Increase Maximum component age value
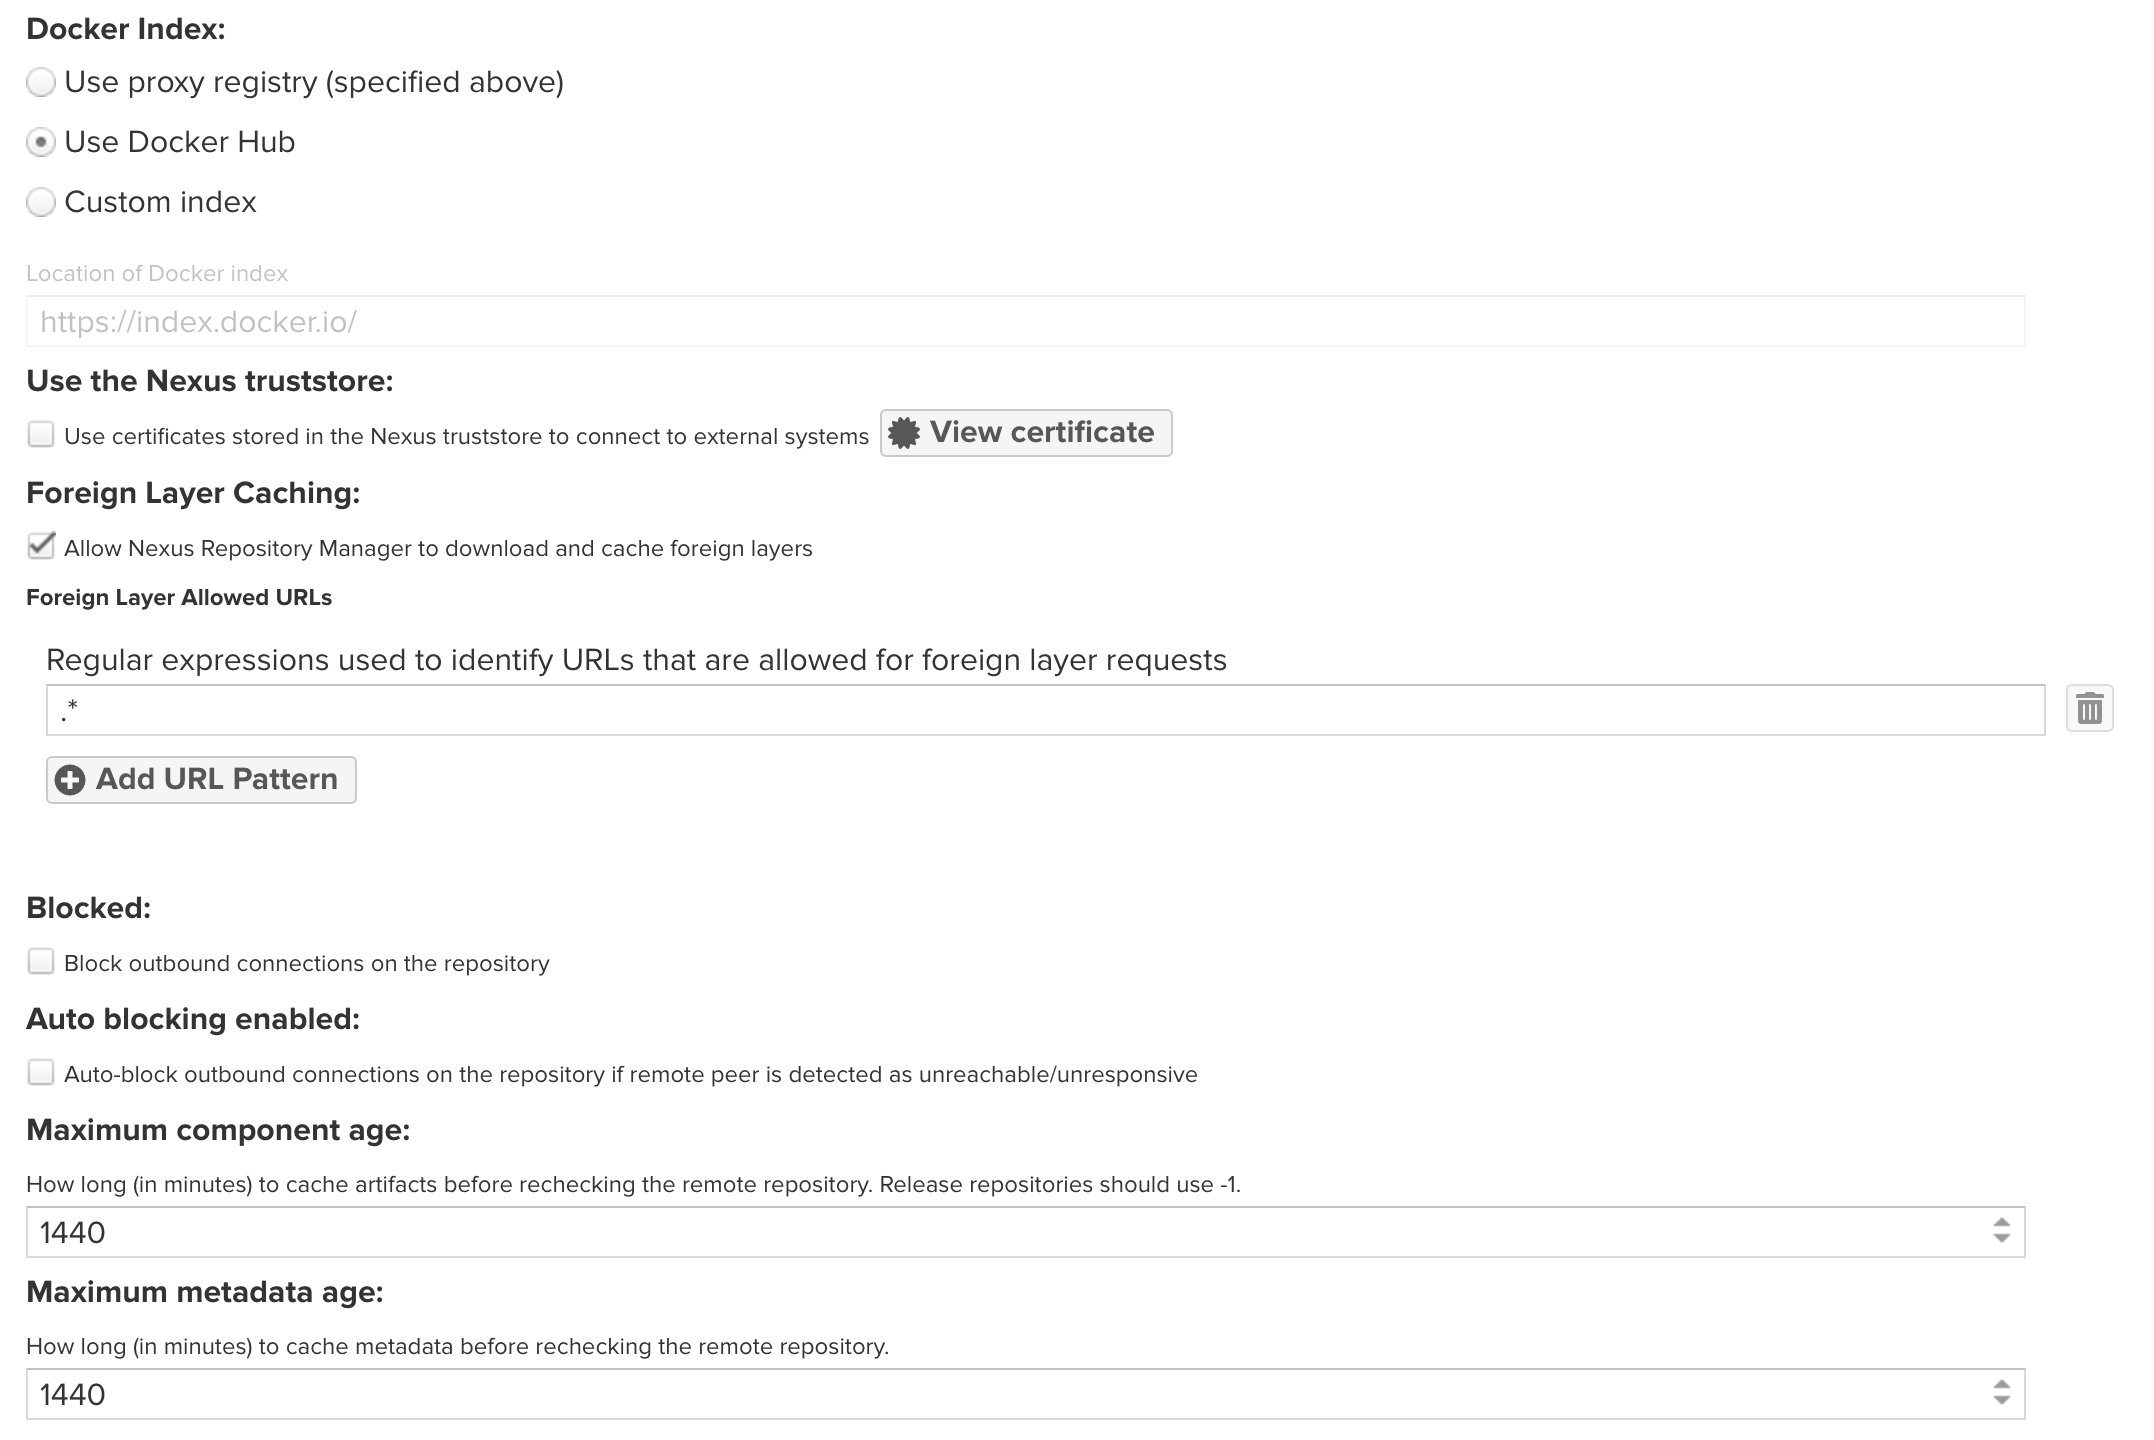Screen dimensions: 2154x1440 click(2001, 1223)
